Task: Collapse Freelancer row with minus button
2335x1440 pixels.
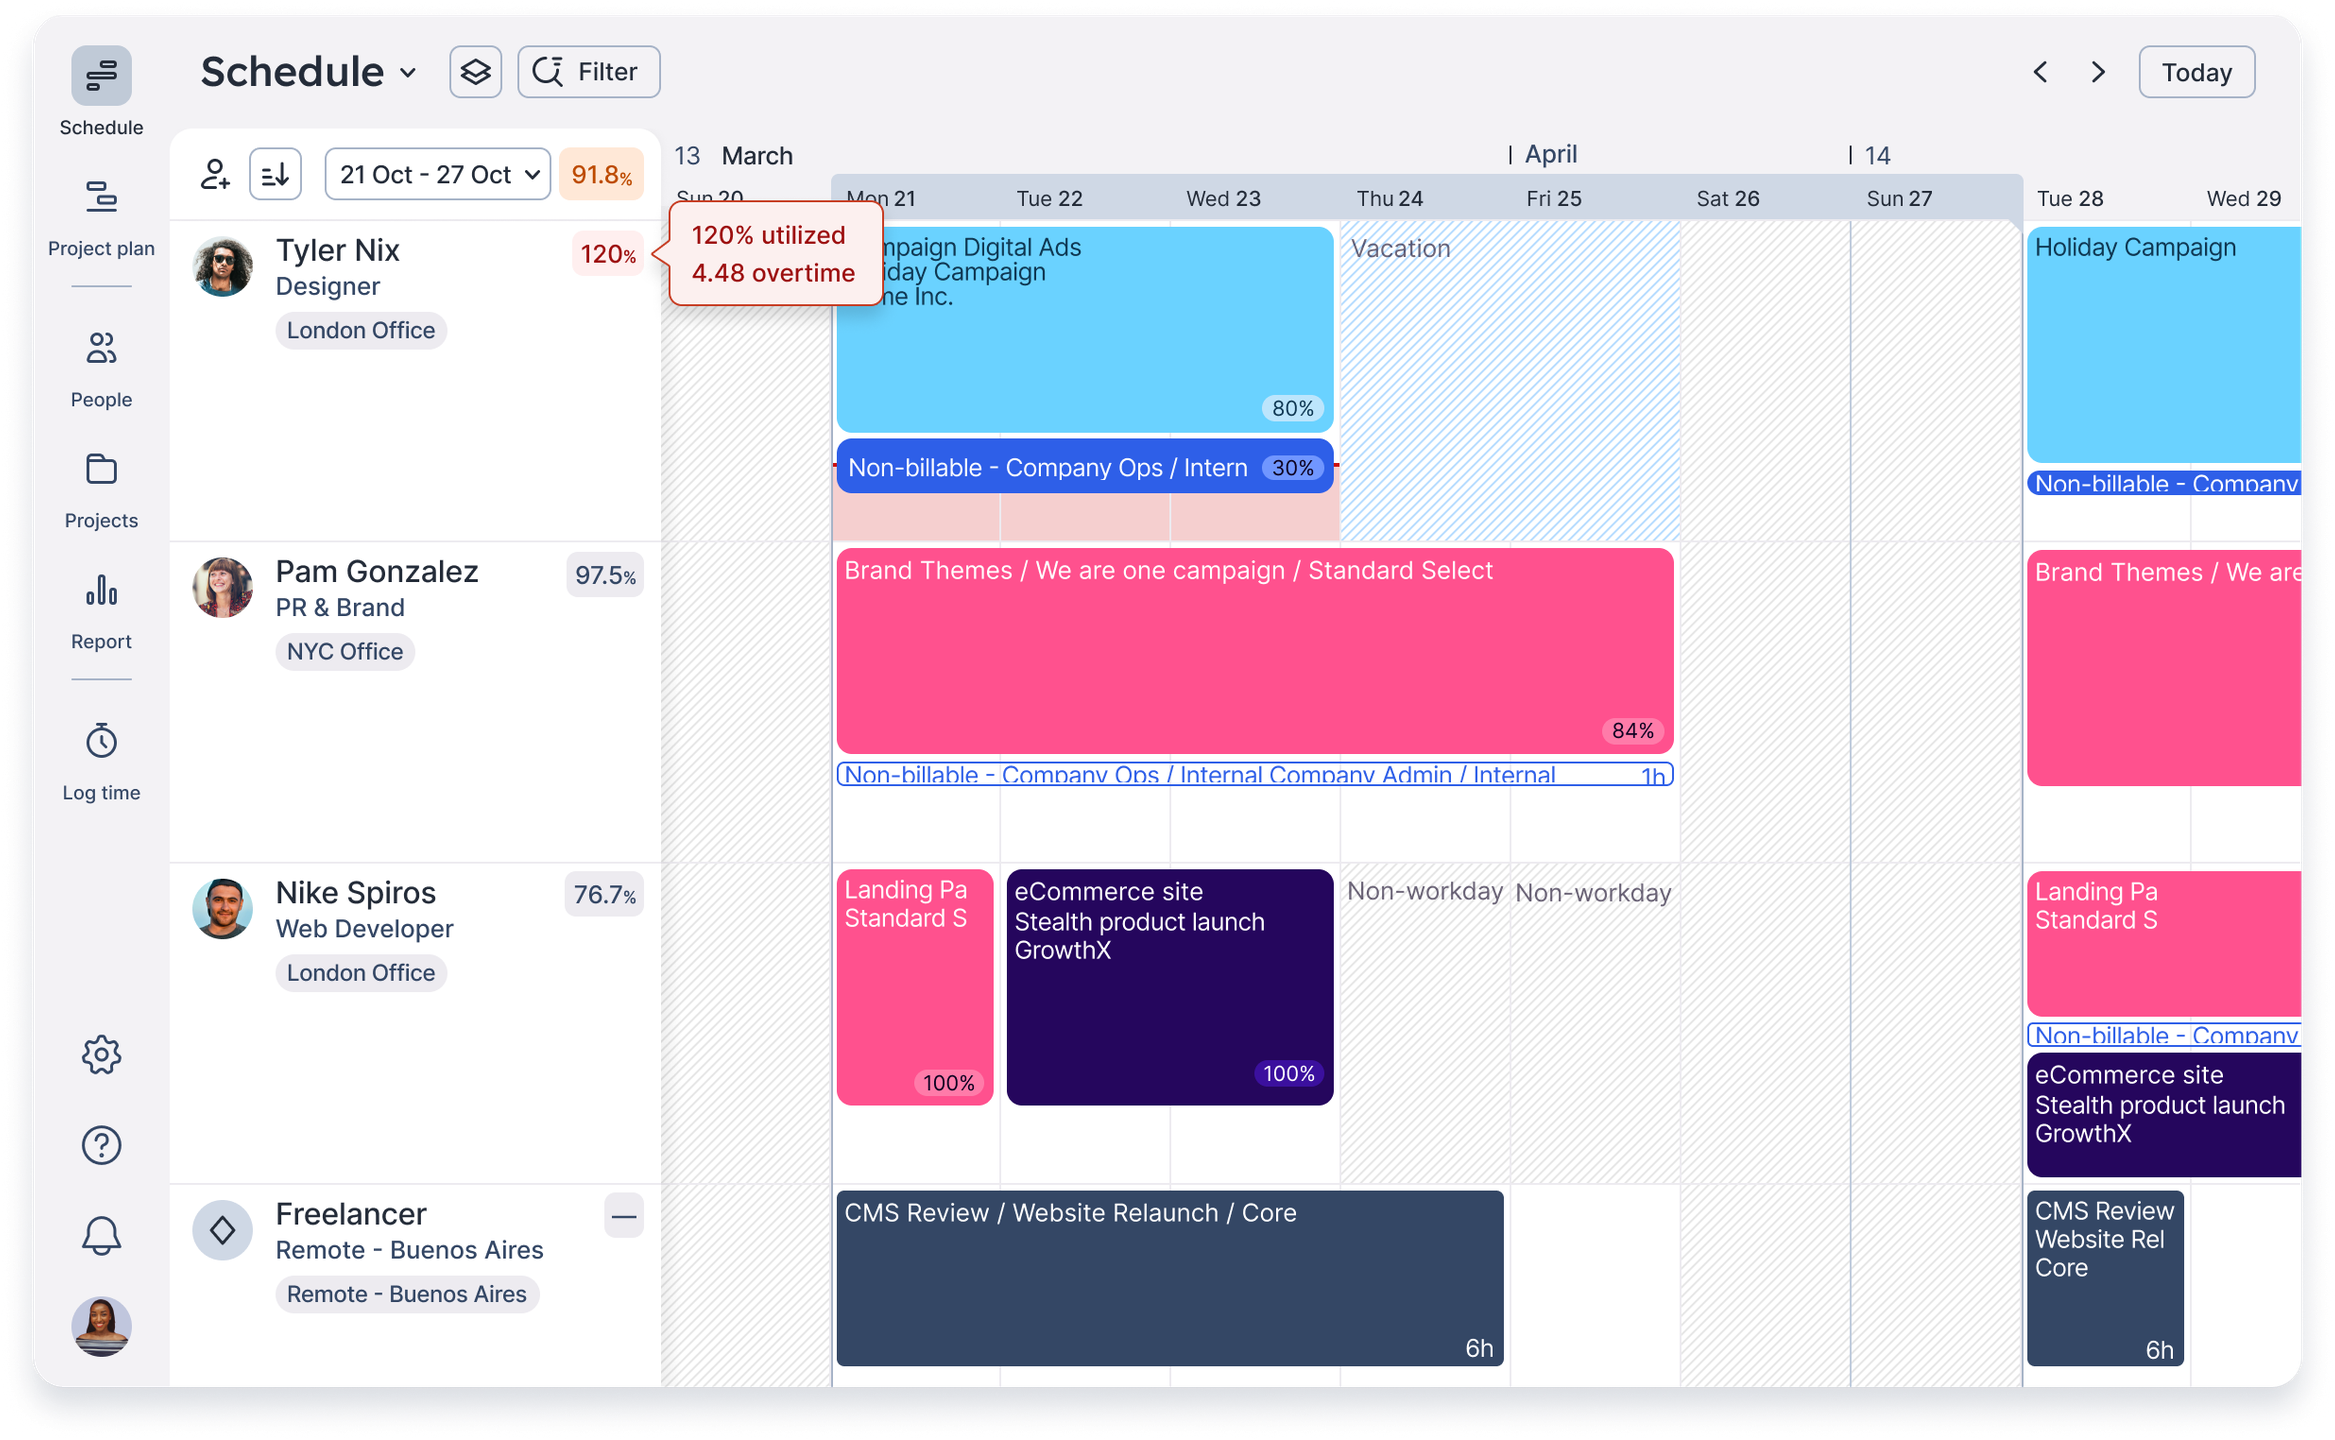Action: [x=624, y=1216]
